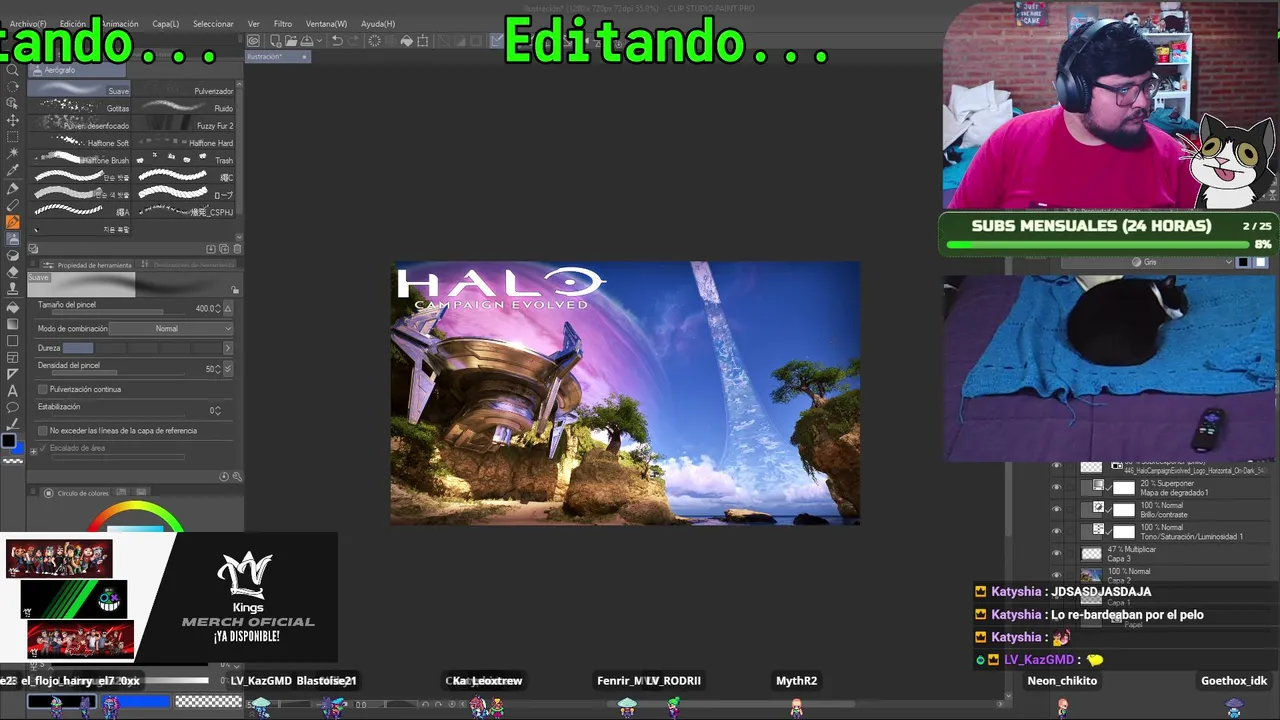
Task: Adjust Densidad del pincel value stepper
Action: click(x=218, y=369)
